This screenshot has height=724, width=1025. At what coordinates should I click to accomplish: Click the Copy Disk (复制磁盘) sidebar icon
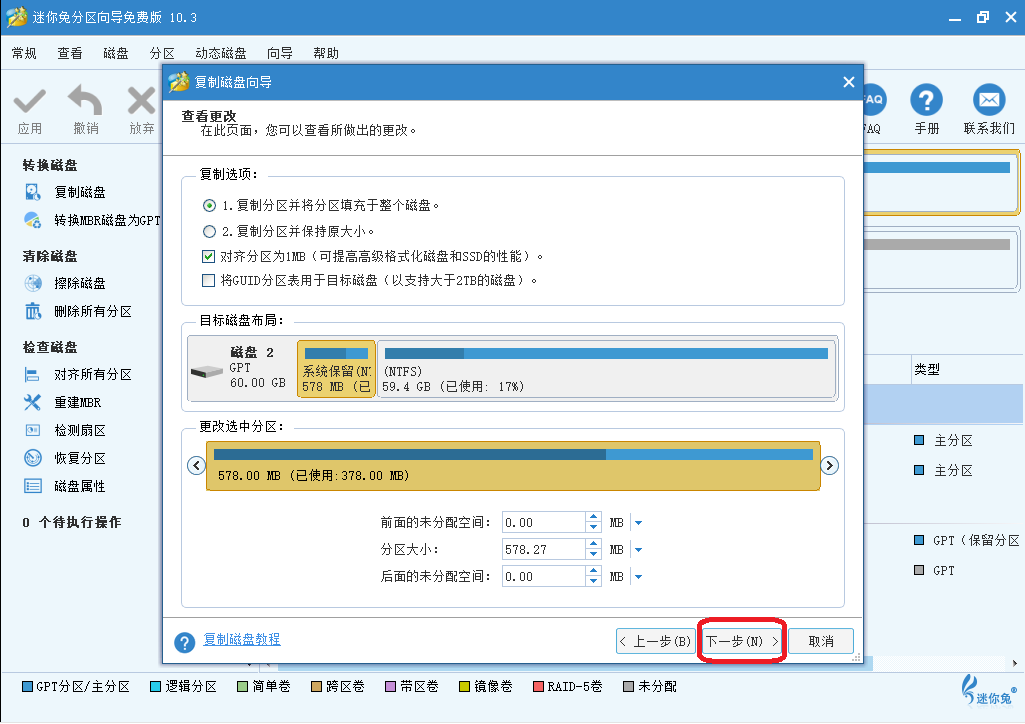[33, 192]
